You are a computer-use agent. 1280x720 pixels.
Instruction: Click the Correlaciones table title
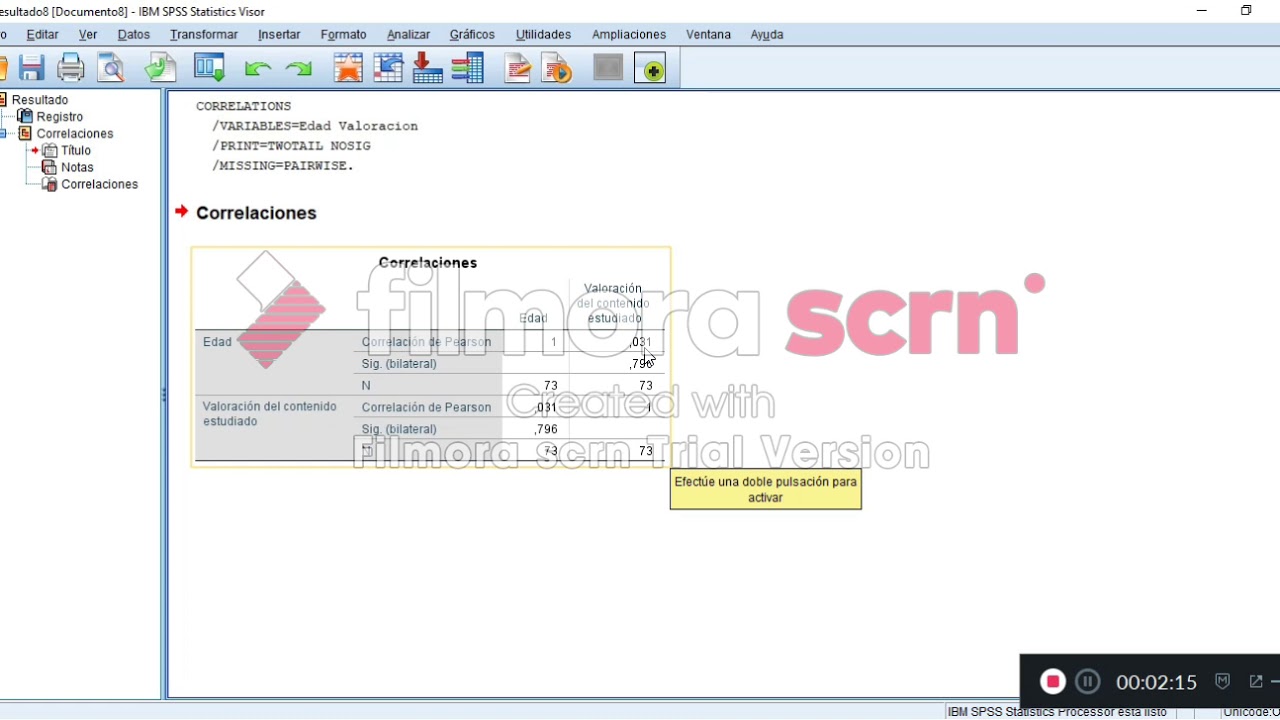point(428,263)
